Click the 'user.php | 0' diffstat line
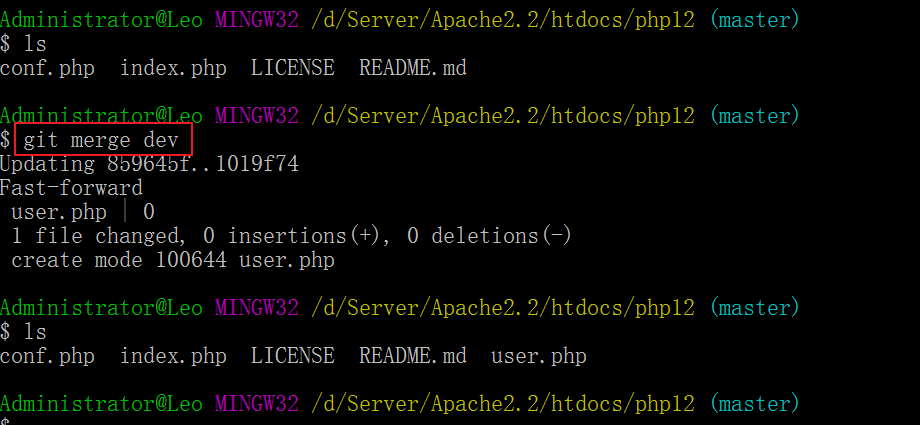 pos(82,212)
